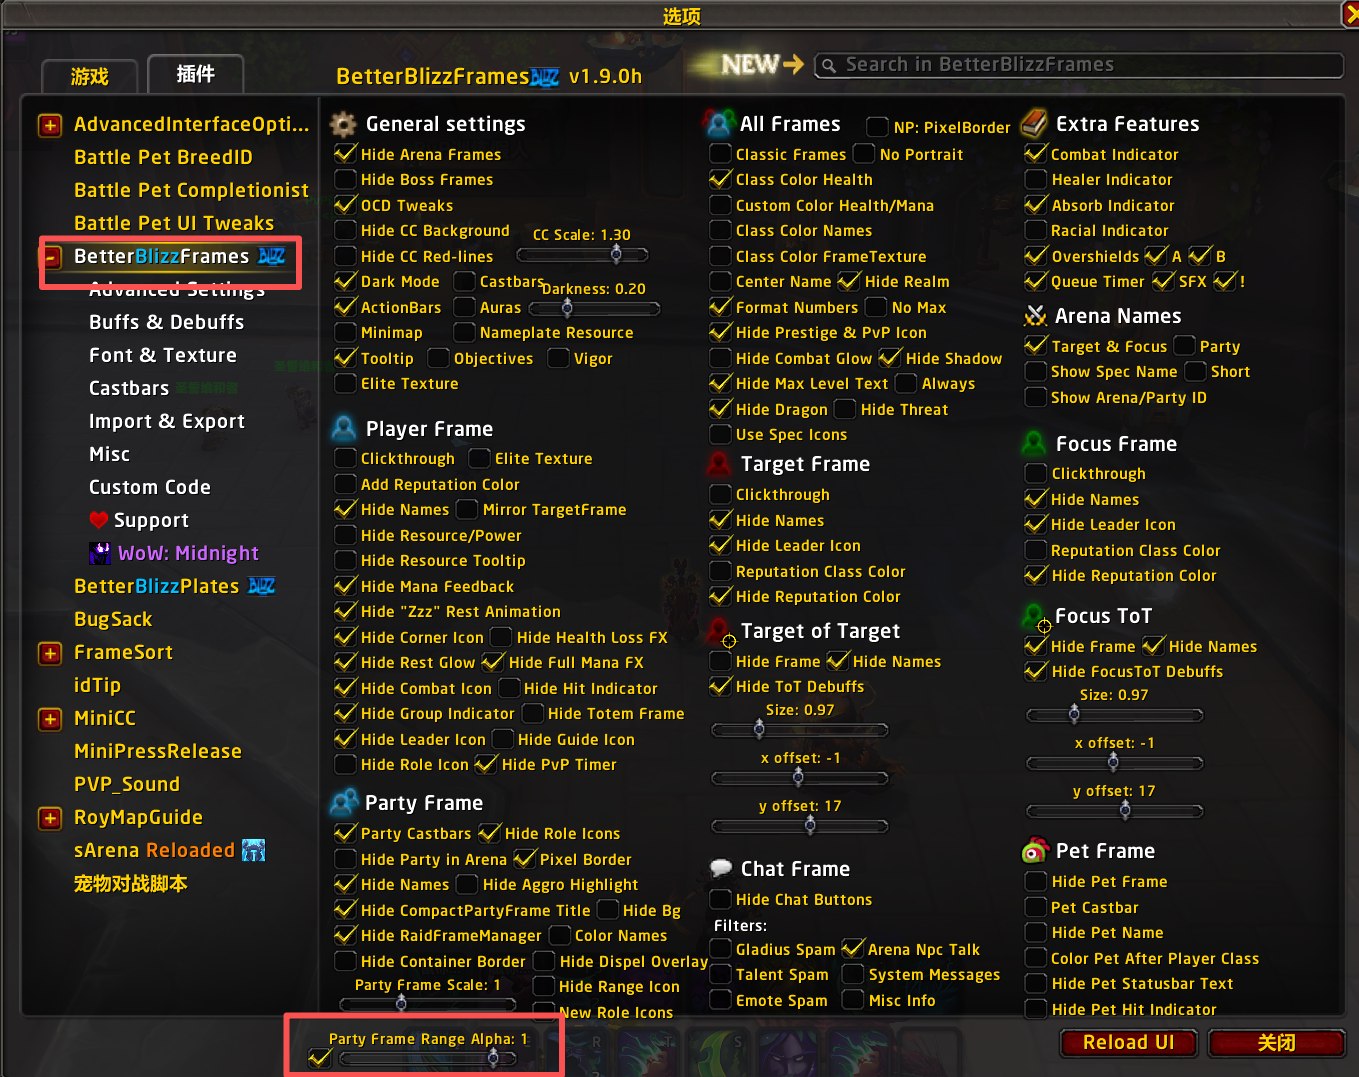Toggle the Hide Pet Frame checkbox
Image resolution: width=1359 pixels, height=1077 pixels.
tap(1036, 881)
